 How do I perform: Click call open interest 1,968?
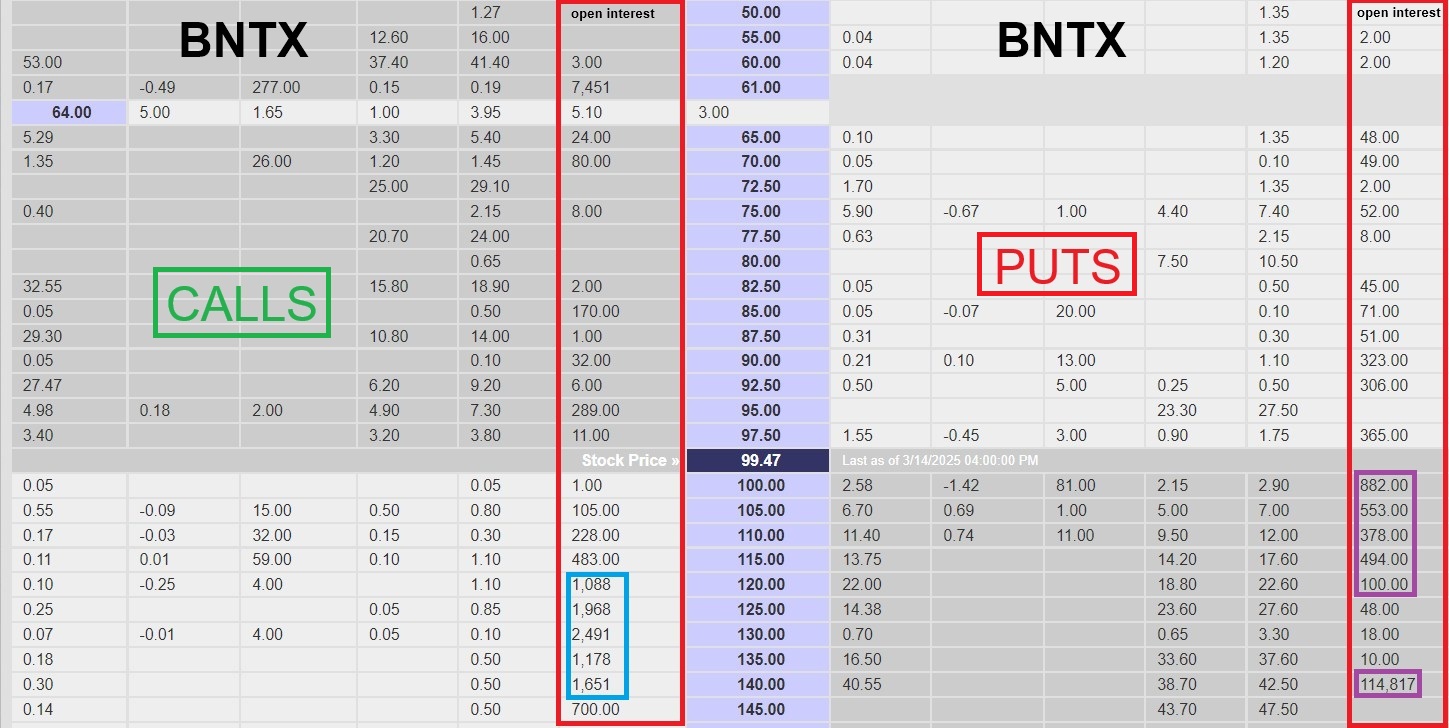591,609
